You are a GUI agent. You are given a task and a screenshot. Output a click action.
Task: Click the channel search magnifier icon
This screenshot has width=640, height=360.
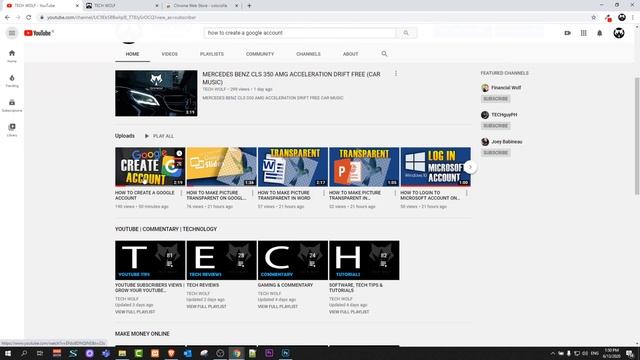[384, 54]
